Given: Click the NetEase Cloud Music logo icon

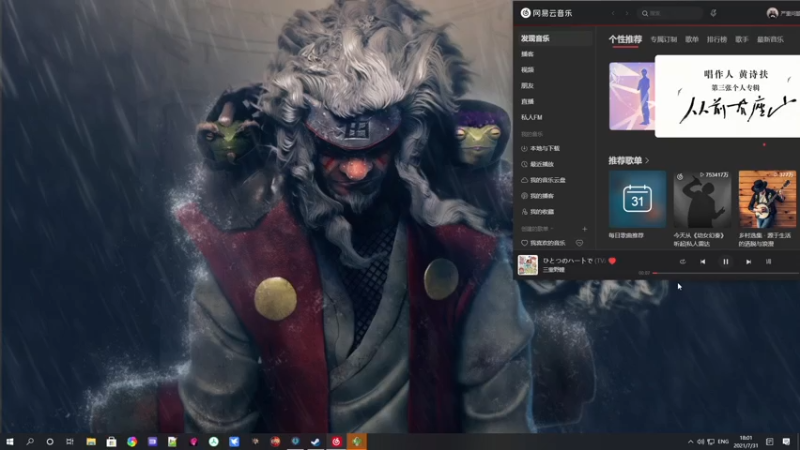Looking at the screenshot, I should tap(526, 13).
